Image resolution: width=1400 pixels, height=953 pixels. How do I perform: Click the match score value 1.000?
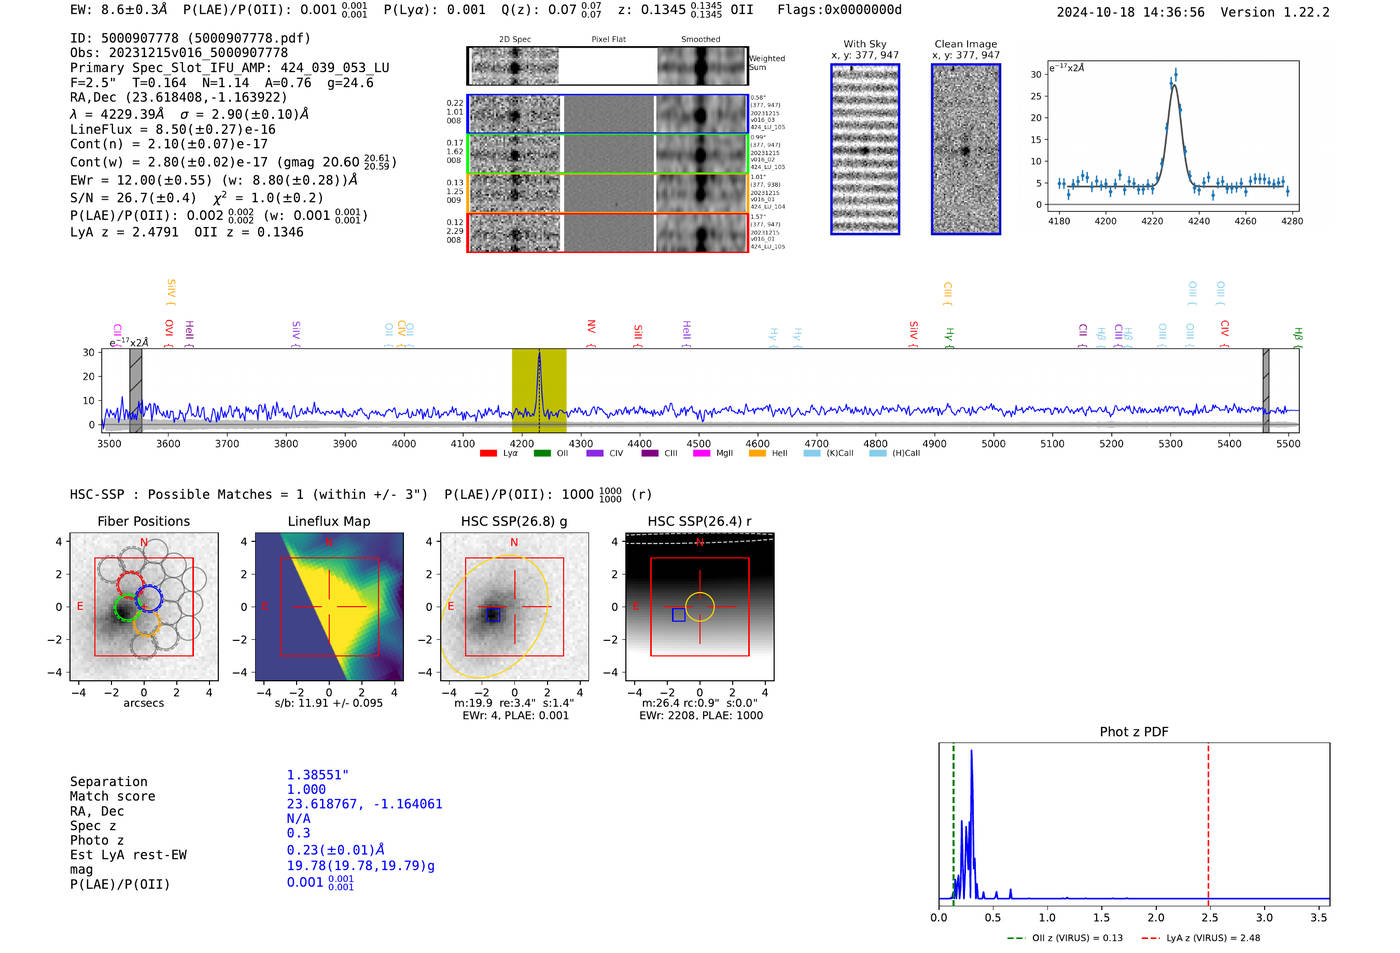[306, 789]
